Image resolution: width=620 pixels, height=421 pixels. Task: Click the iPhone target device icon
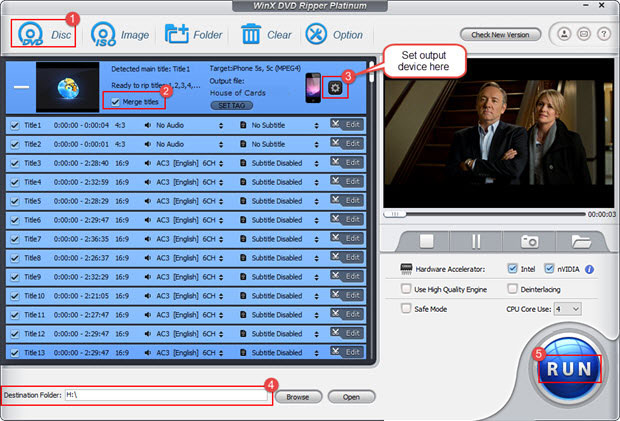[313, 88]
